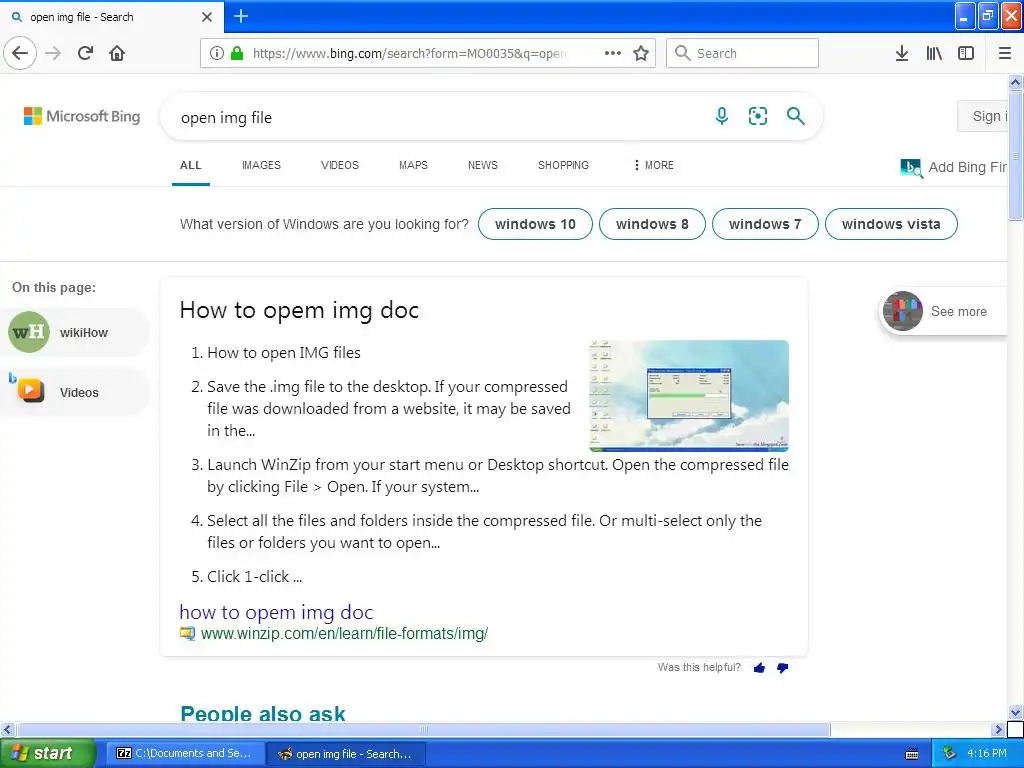Image resolution: width=1024 pixels, height=768 pixels.
Task: Open the Library bookshelf icon
Action: [x=934, y=53]
